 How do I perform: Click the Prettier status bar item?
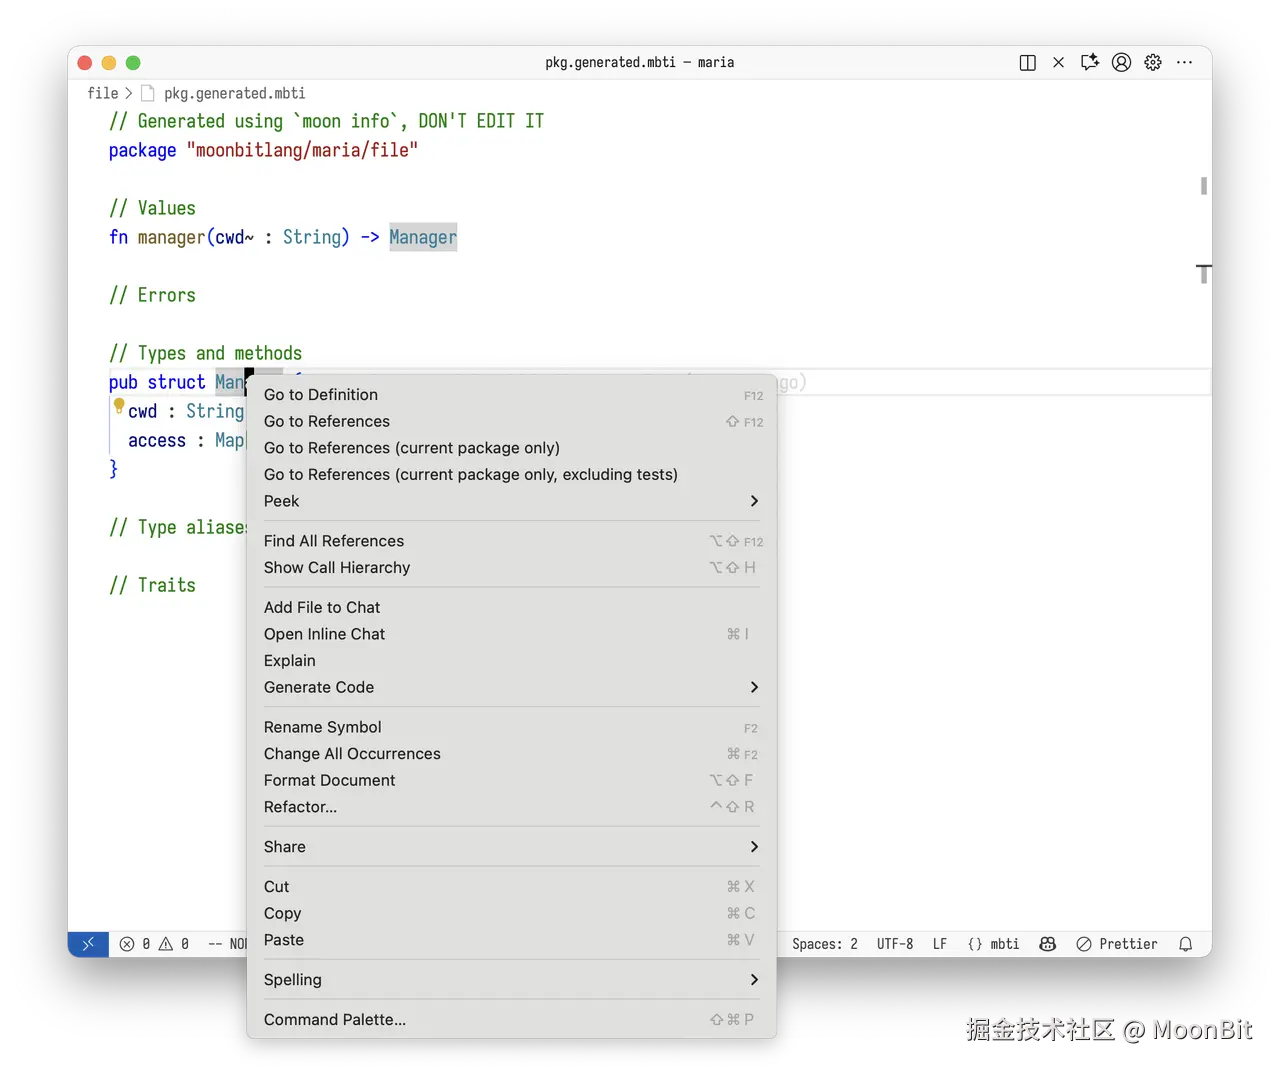click(1117, 944)
